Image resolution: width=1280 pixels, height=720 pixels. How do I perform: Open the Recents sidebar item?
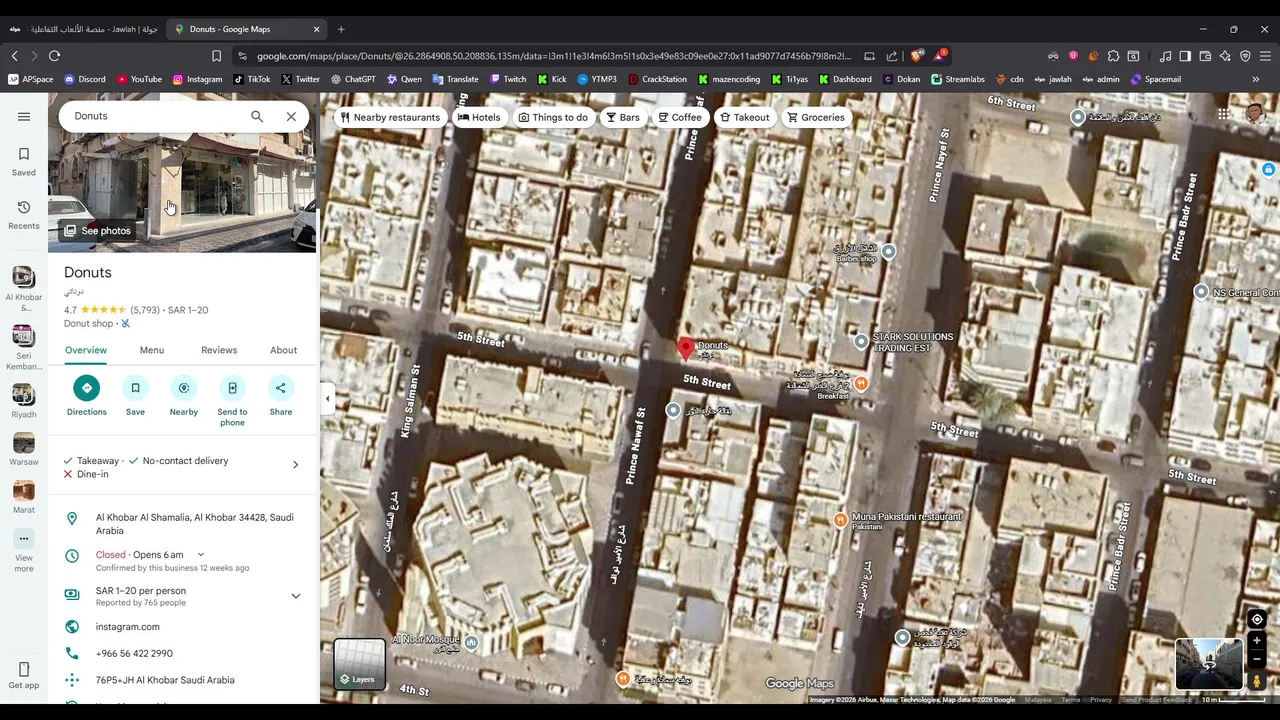point(24,214)
